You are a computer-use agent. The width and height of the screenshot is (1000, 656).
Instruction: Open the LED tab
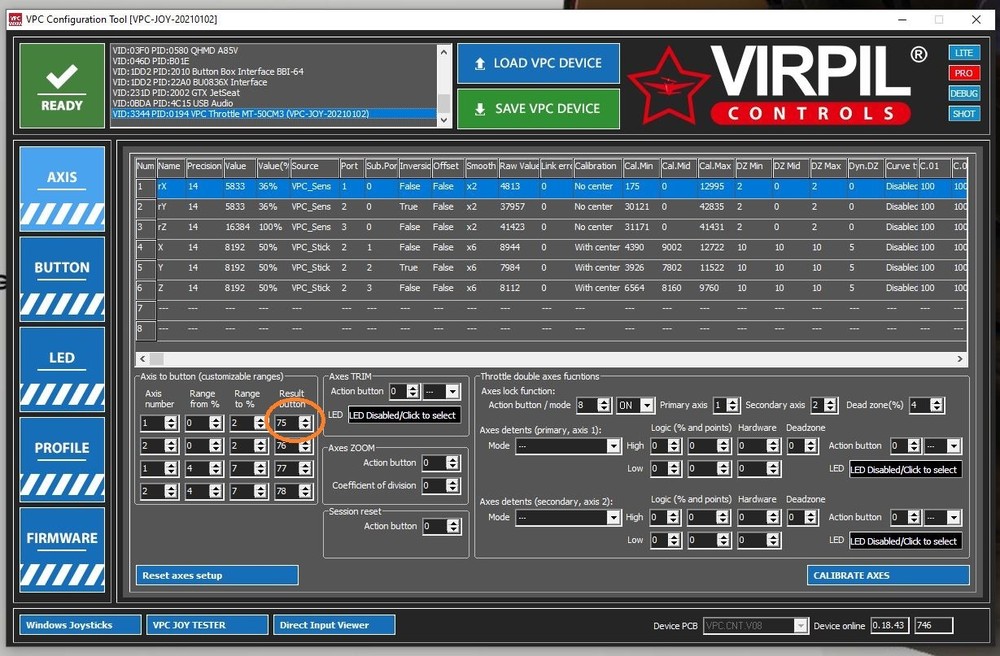62,370
